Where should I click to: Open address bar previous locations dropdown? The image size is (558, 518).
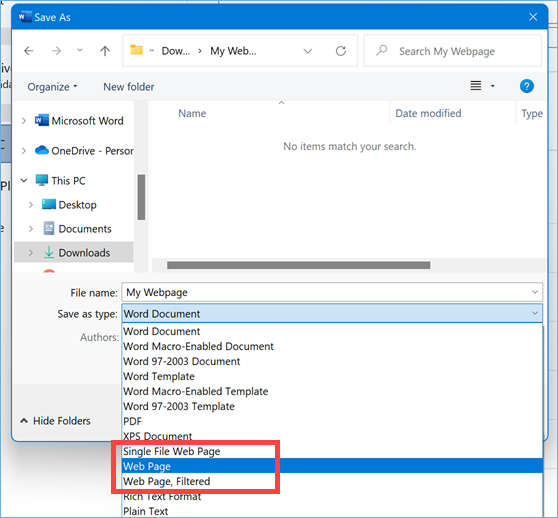[307, 51]
